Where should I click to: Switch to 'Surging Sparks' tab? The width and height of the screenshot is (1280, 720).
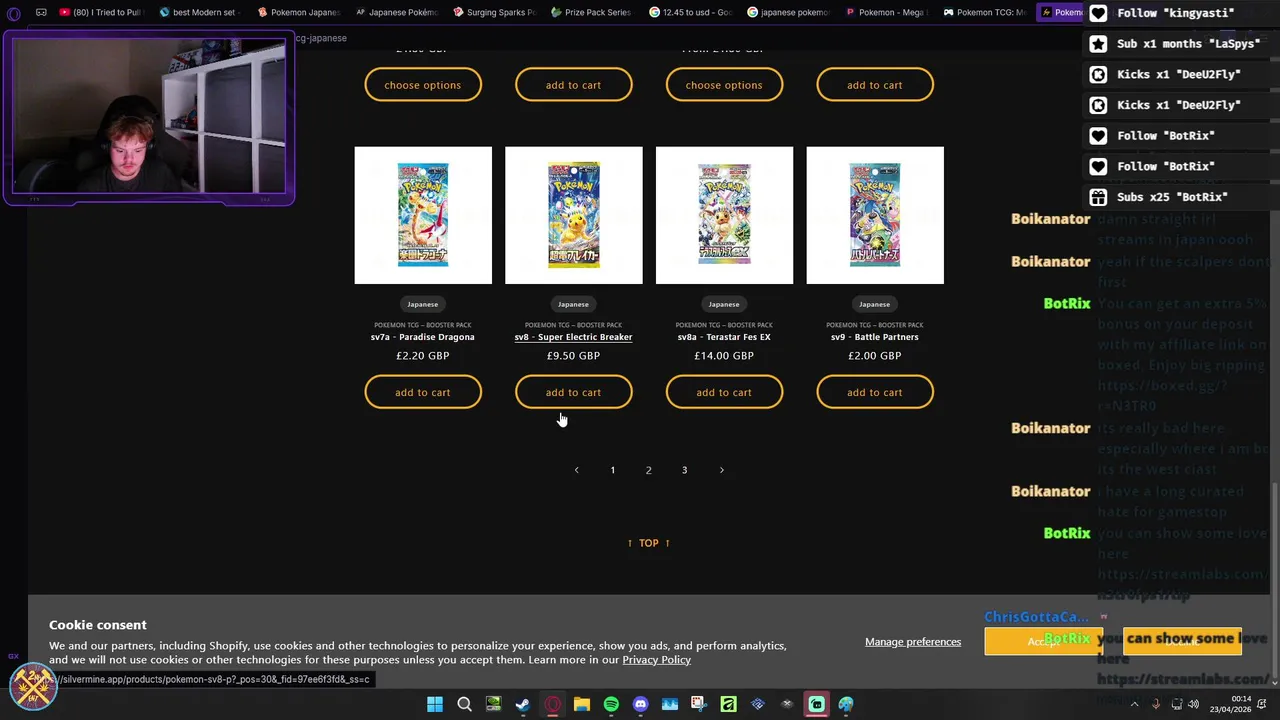[494, 13]
